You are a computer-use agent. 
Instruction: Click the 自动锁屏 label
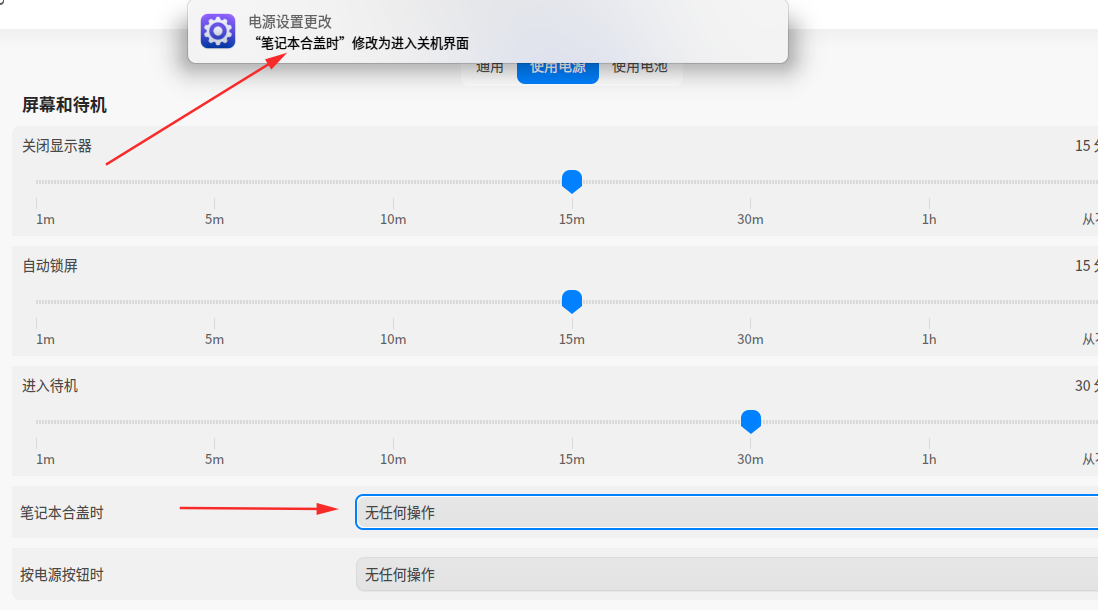click(x=50, y=266)
